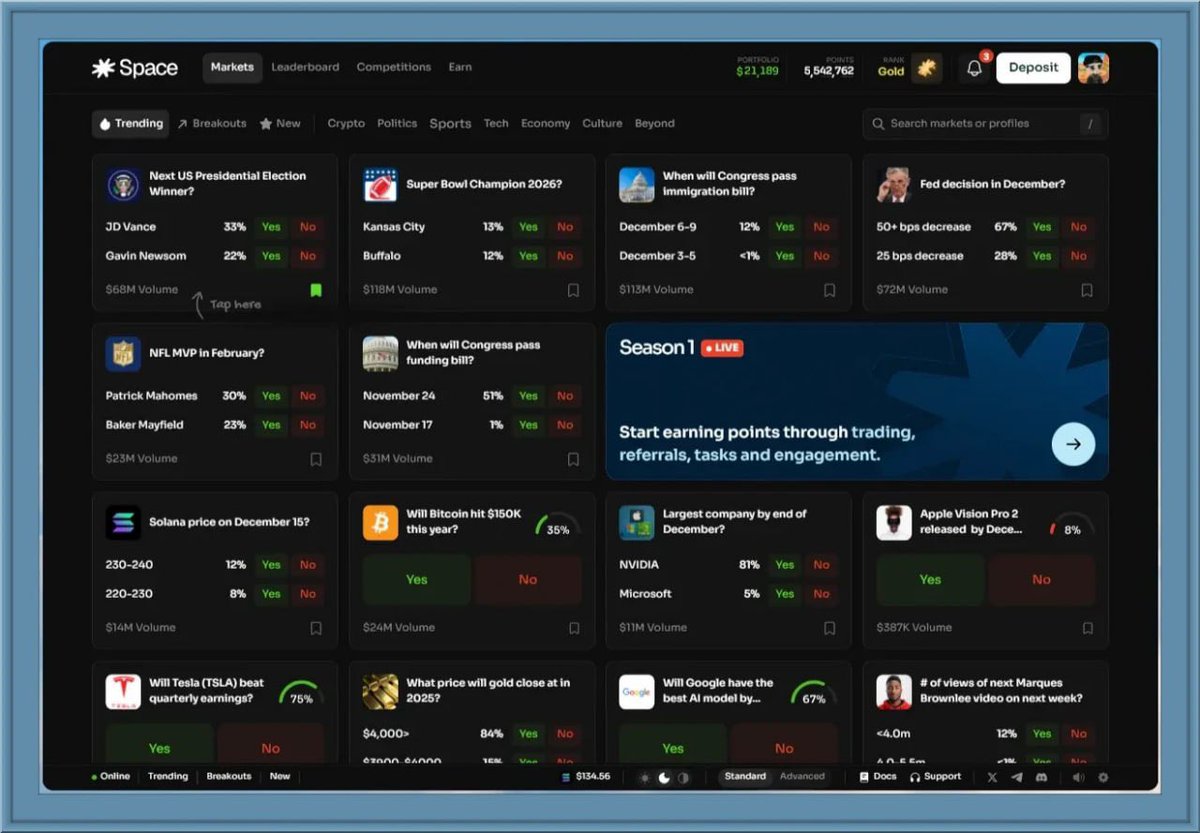Open the Markets tab

pyautogui.click(x=232, y=68)
